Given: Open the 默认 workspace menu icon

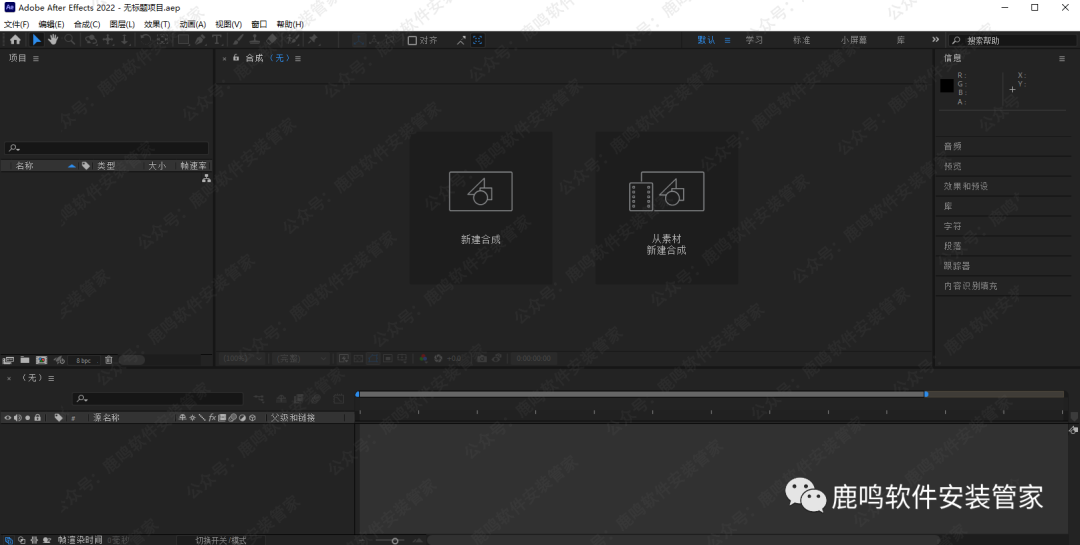Looking at the screenshot, I should pyautogui.click(x=727, y=40).
